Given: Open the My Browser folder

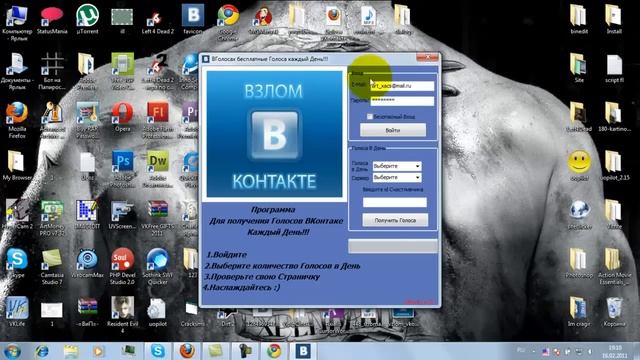Looking at the screenshot, I should (x=17, y=165).
